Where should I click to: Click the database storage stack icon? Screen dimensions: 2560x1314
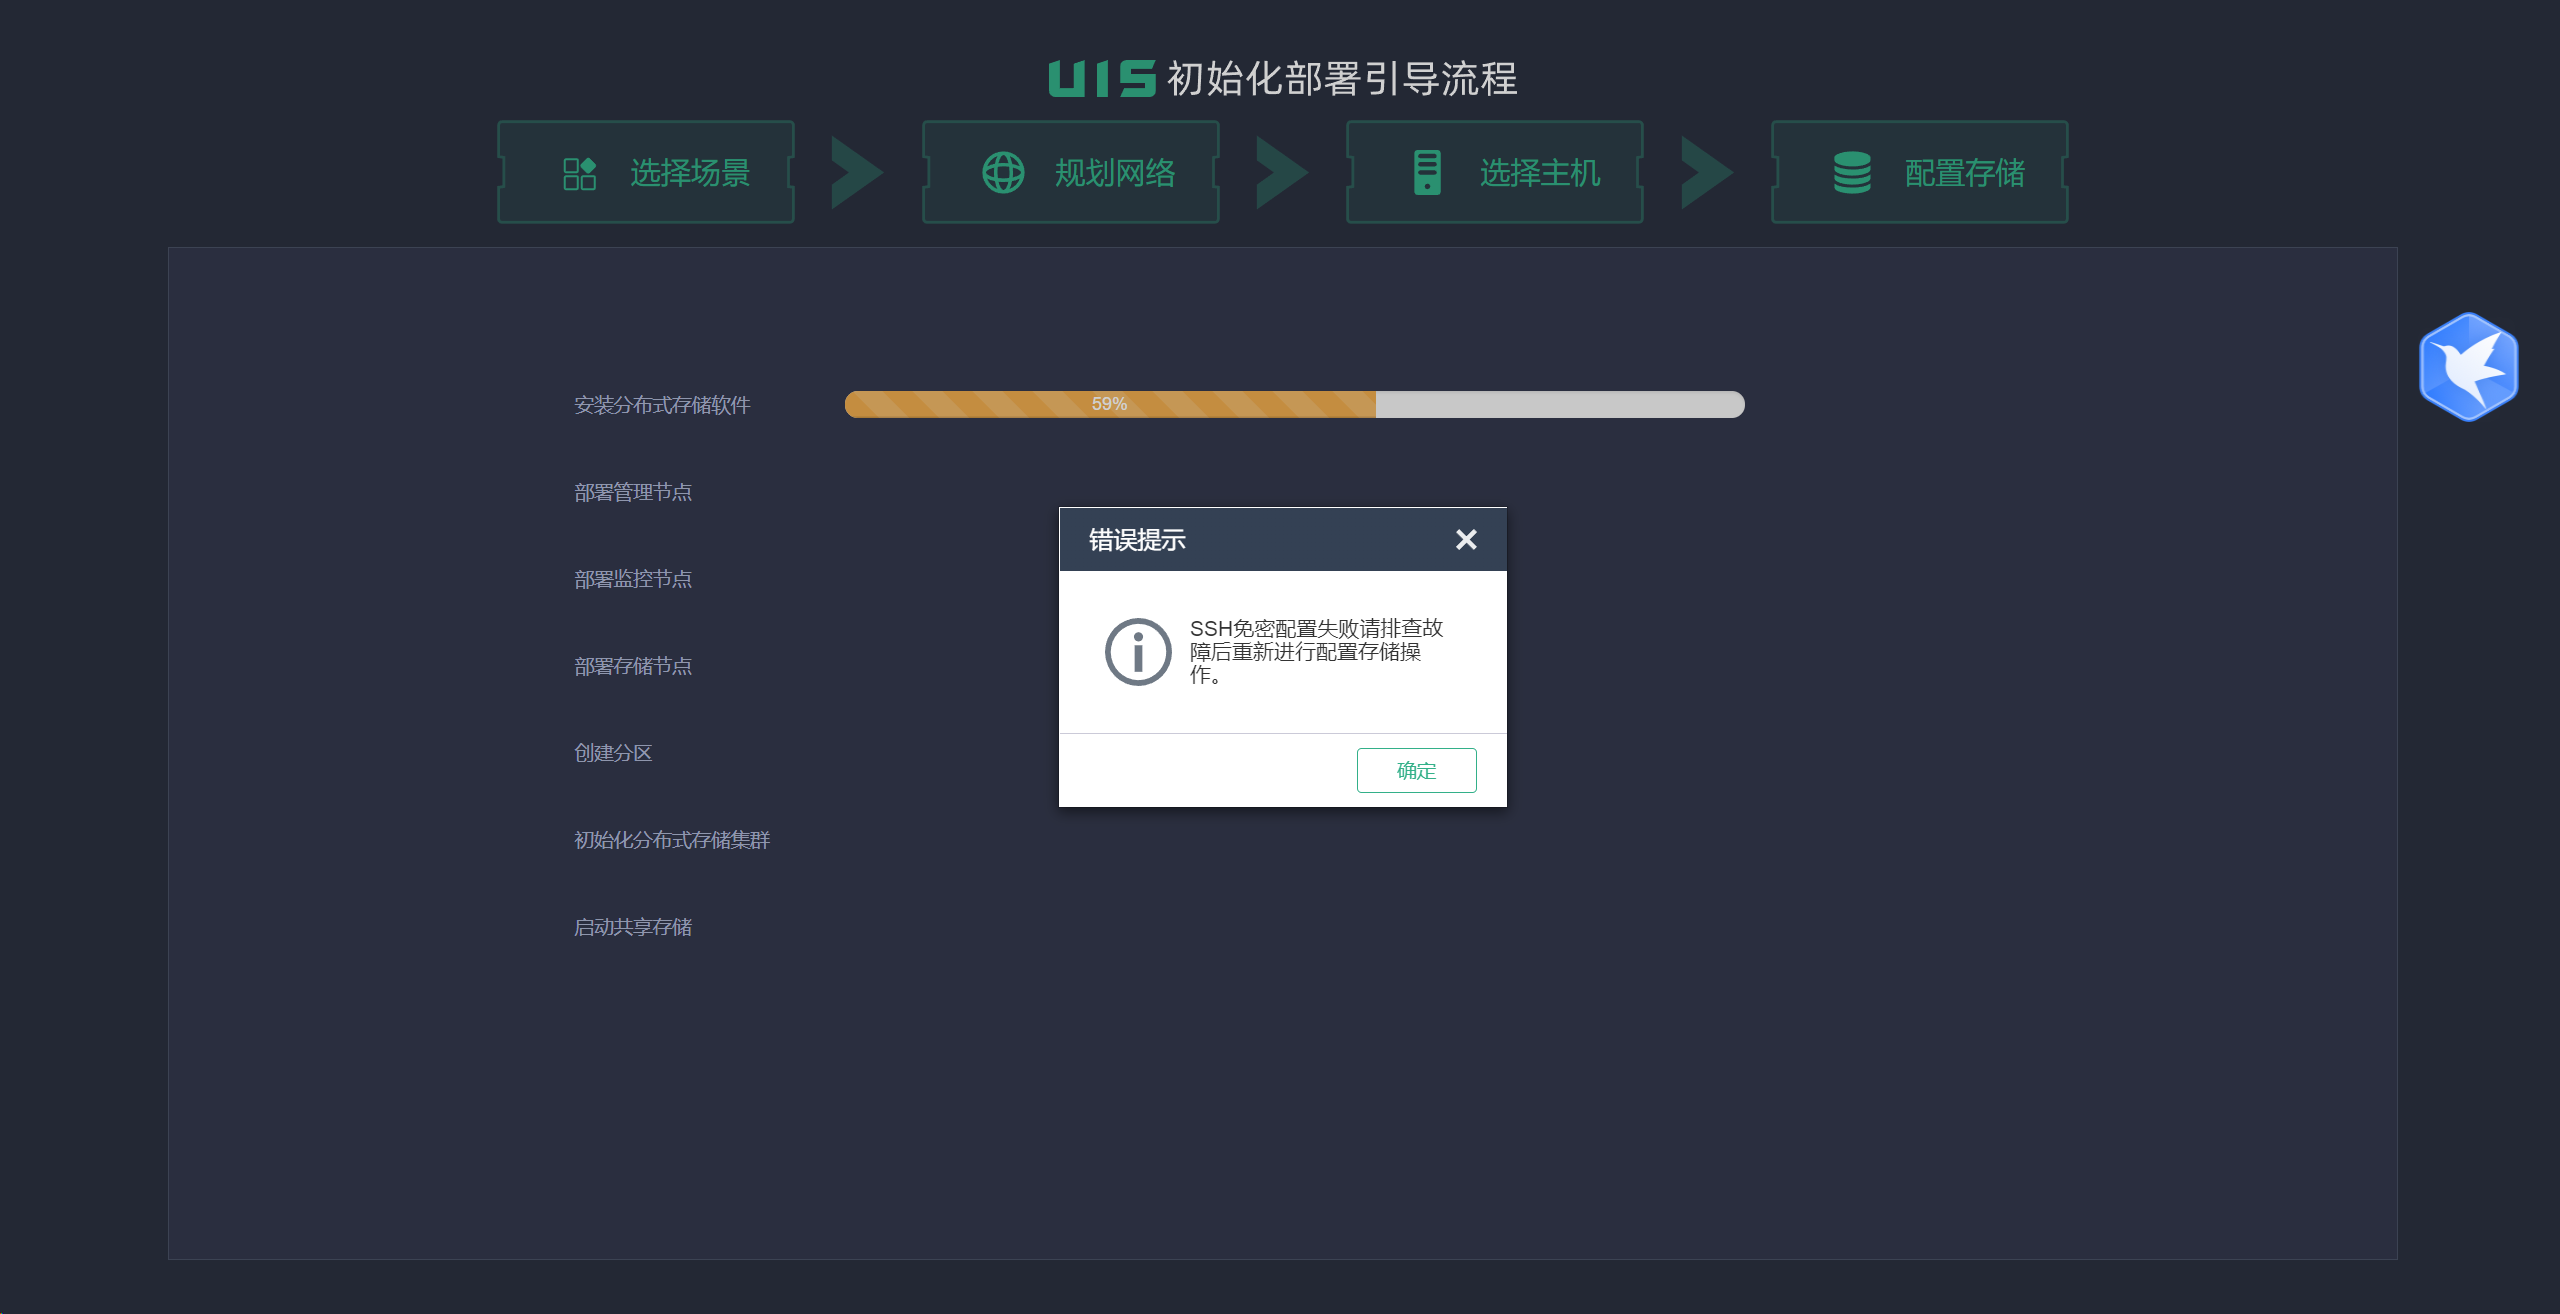point(1852,173)
